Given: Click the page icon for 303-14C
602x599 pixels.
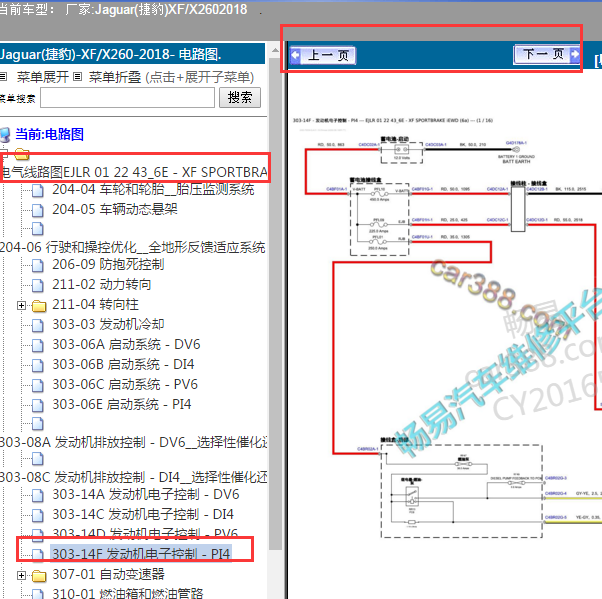Looking at the screenshot, I should coord(38,515).
